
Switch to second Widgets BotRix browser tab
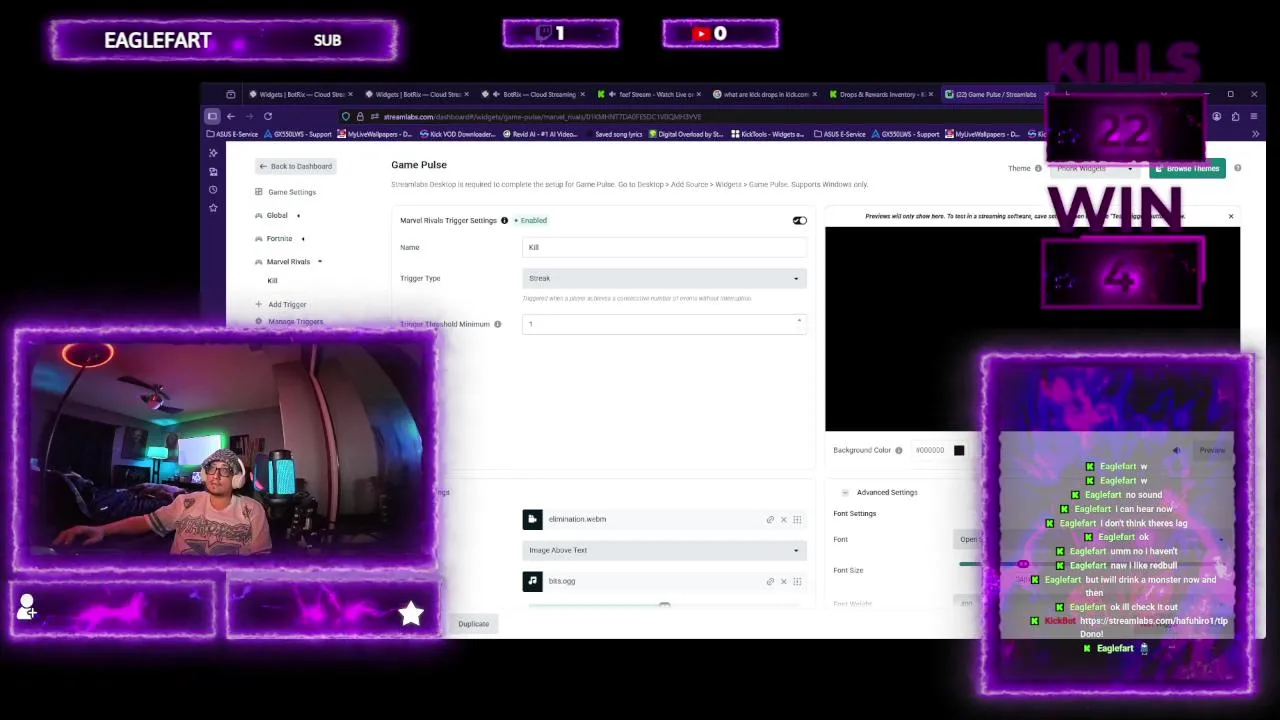[418, 94]
